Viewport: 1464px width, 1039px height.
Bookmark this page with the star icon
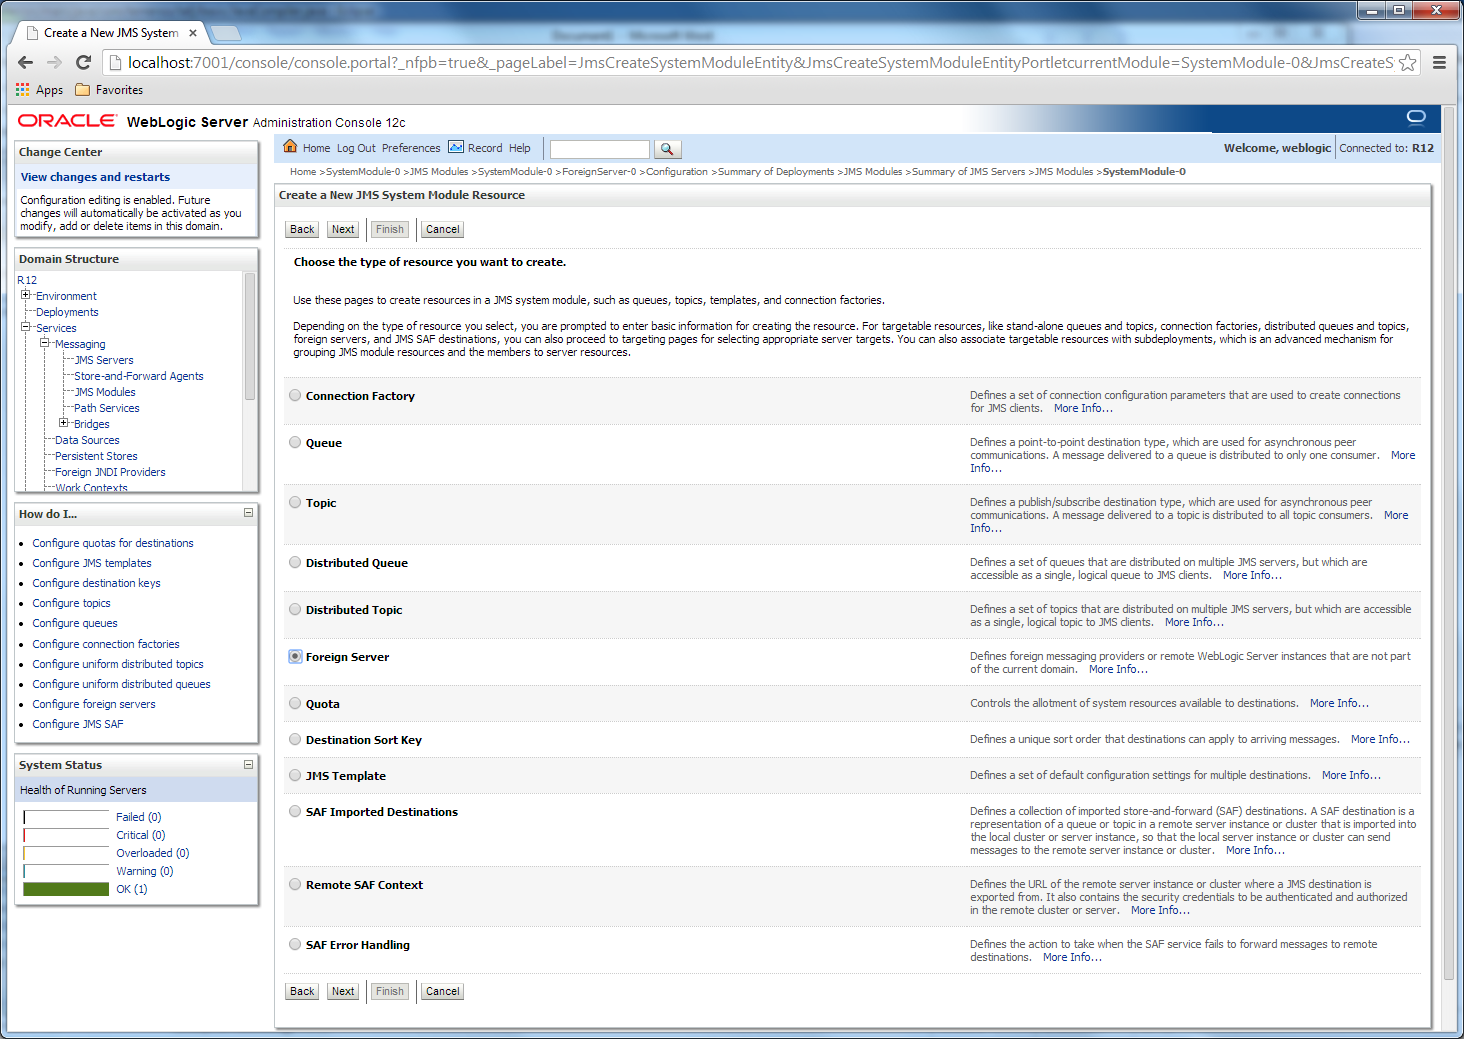pos(1407,62)
